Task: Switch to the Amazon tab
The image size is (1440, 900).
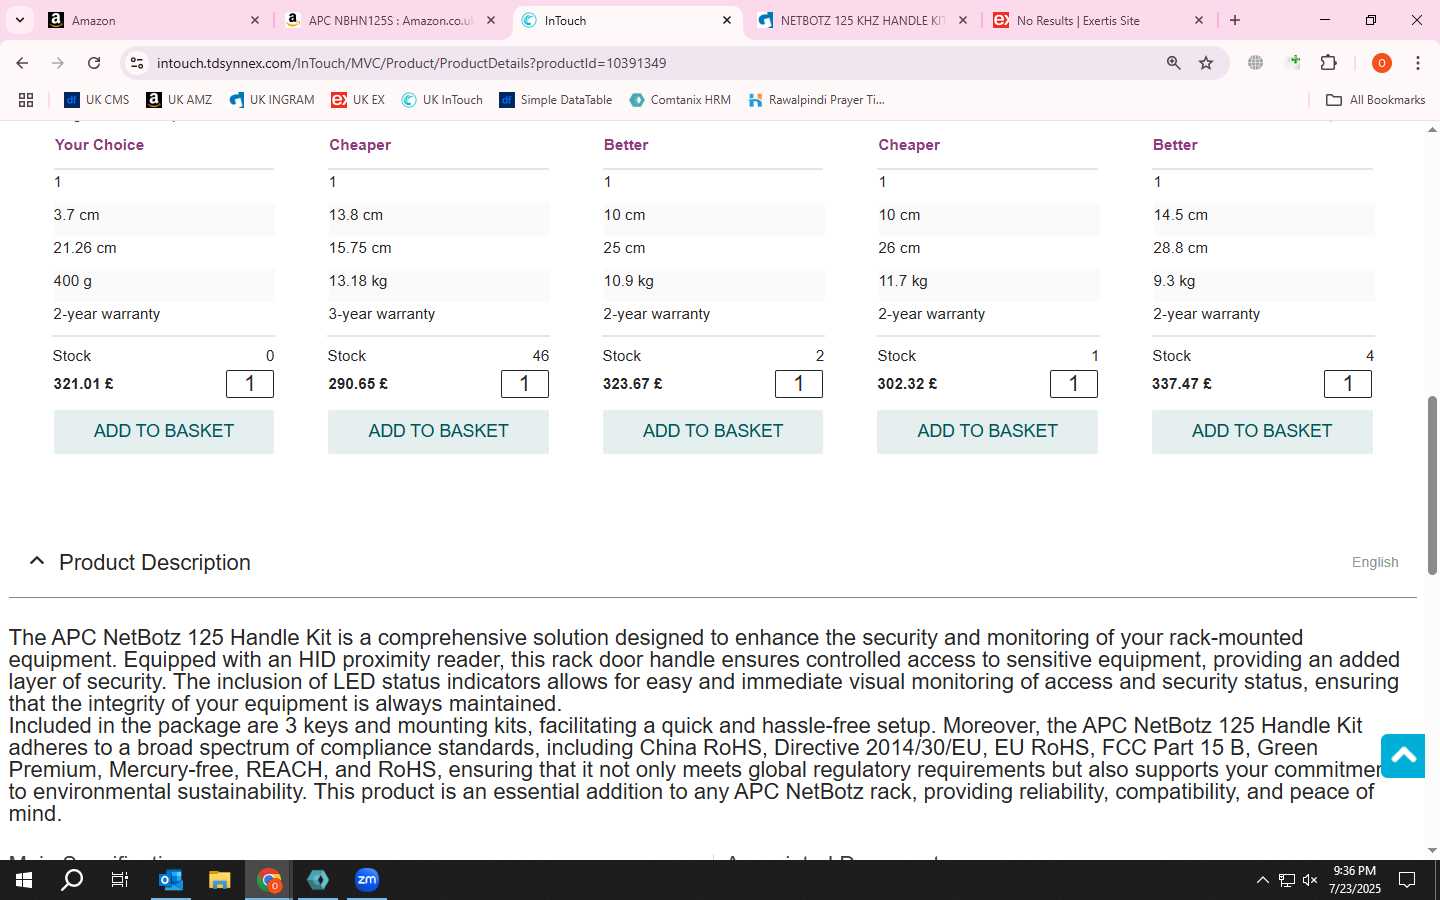Action: pos(155,20)
